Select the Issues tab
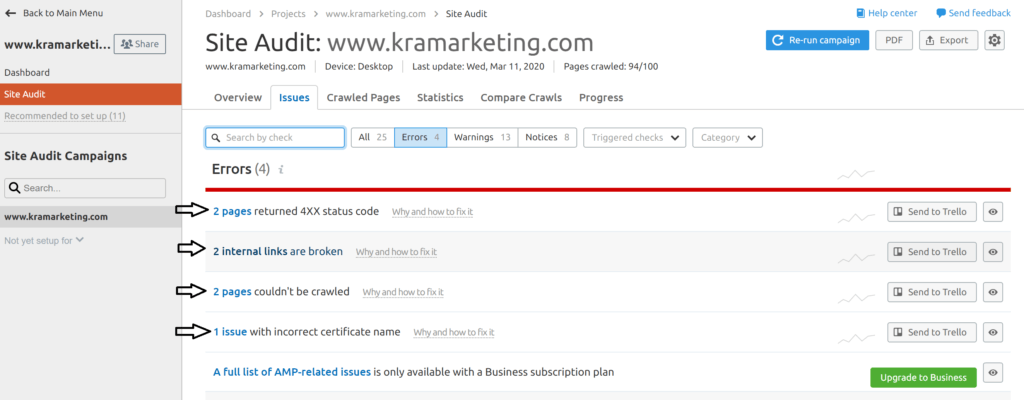This screenshot has width=1024, height=400. click(294, 97)
